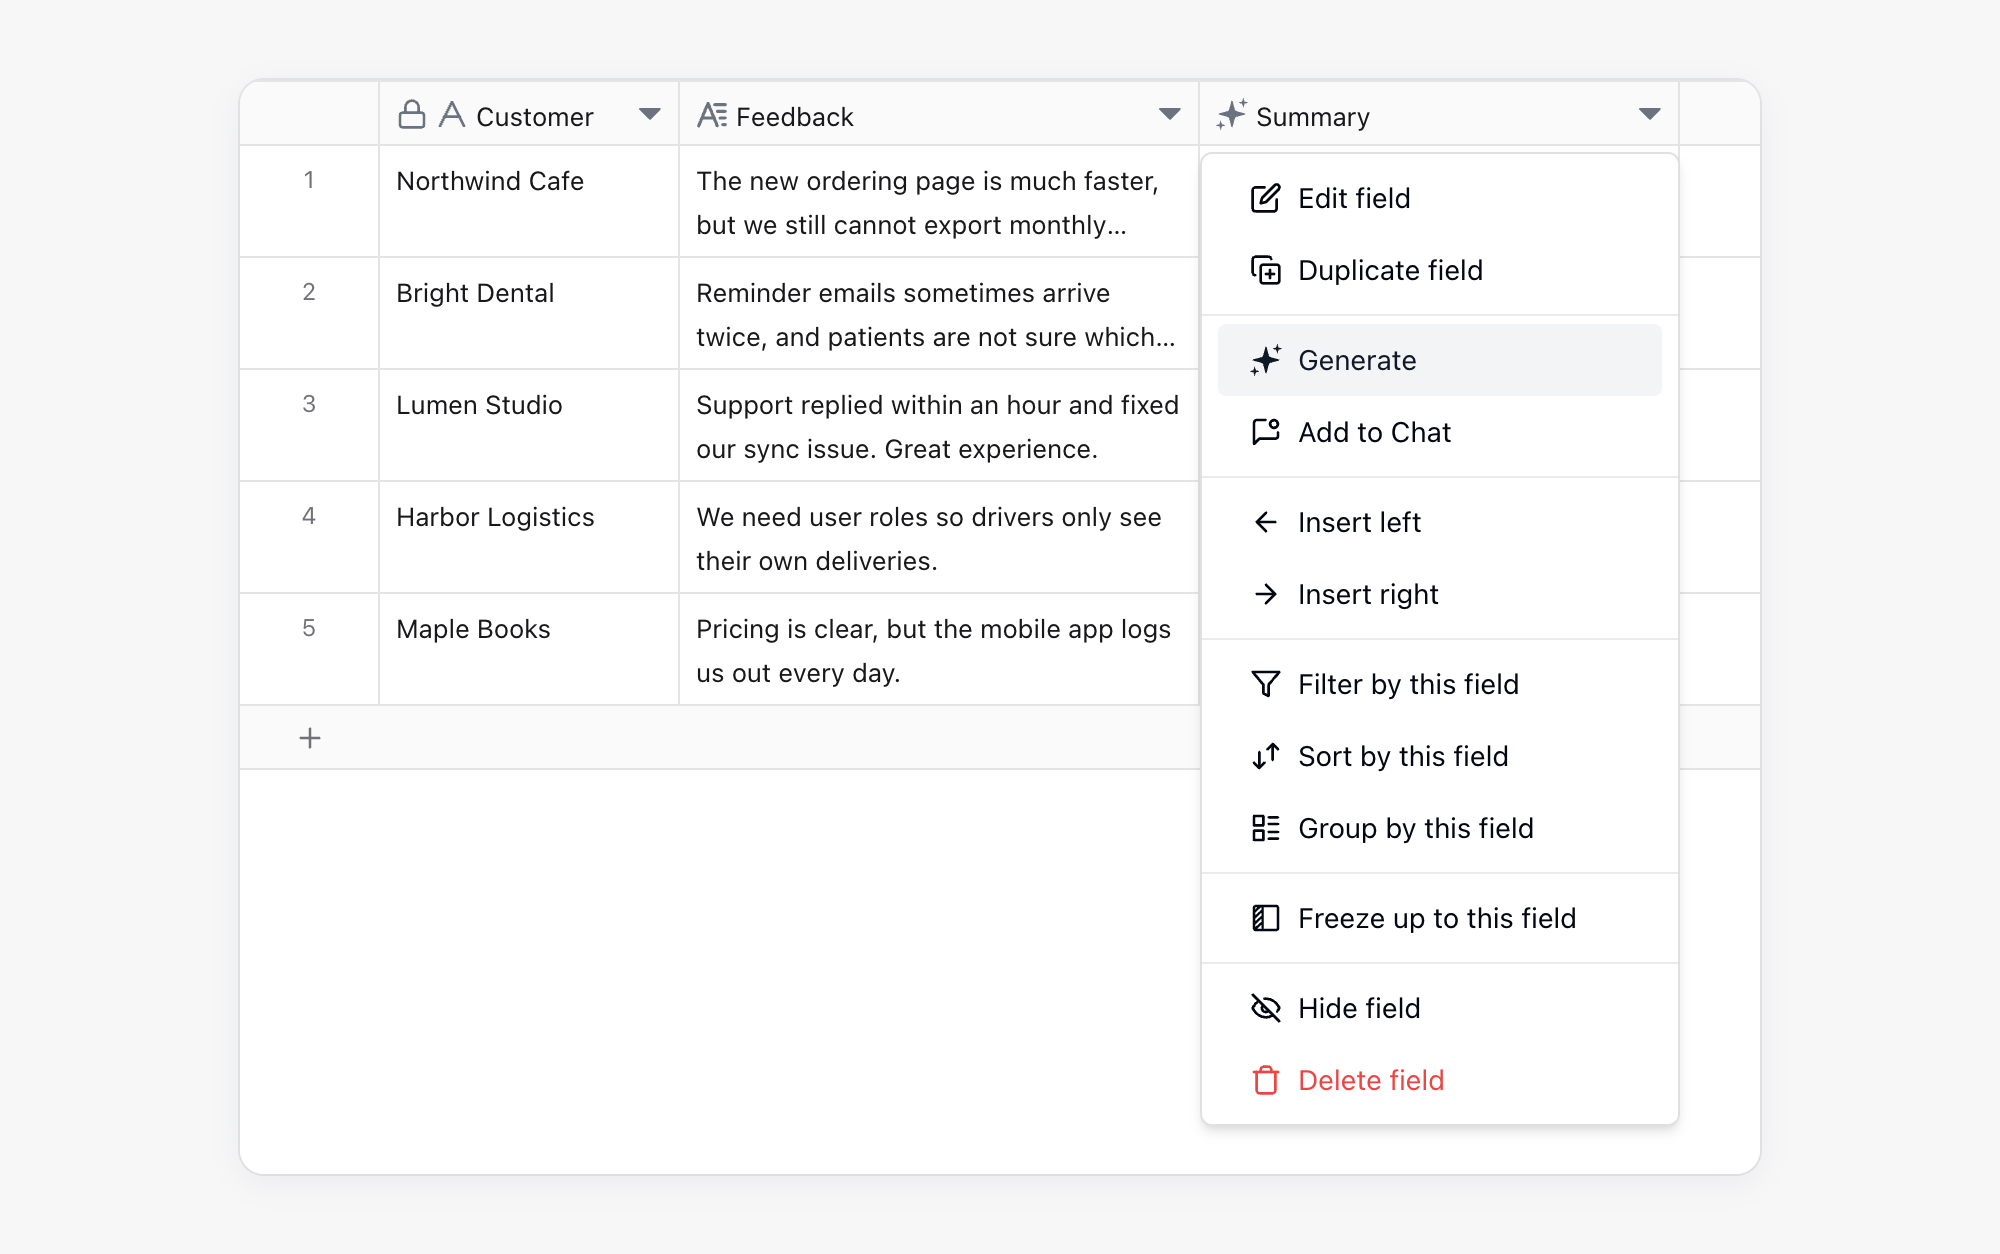This screenshot has height=1254, width=2000.
Task: Choose Edit field from the menu
Action: [x=1440, y=198]
